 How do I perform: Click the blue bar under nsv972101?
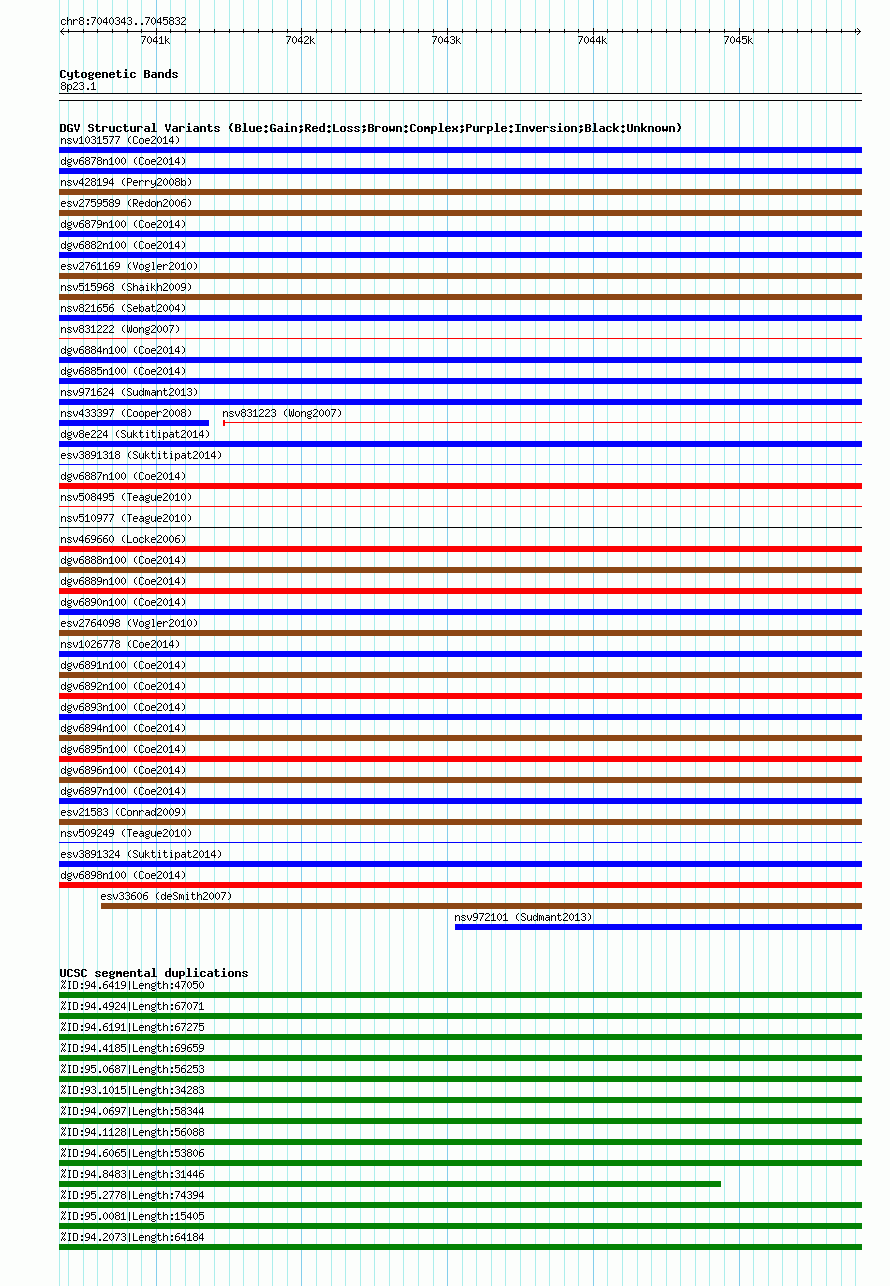tap(658, 927)
